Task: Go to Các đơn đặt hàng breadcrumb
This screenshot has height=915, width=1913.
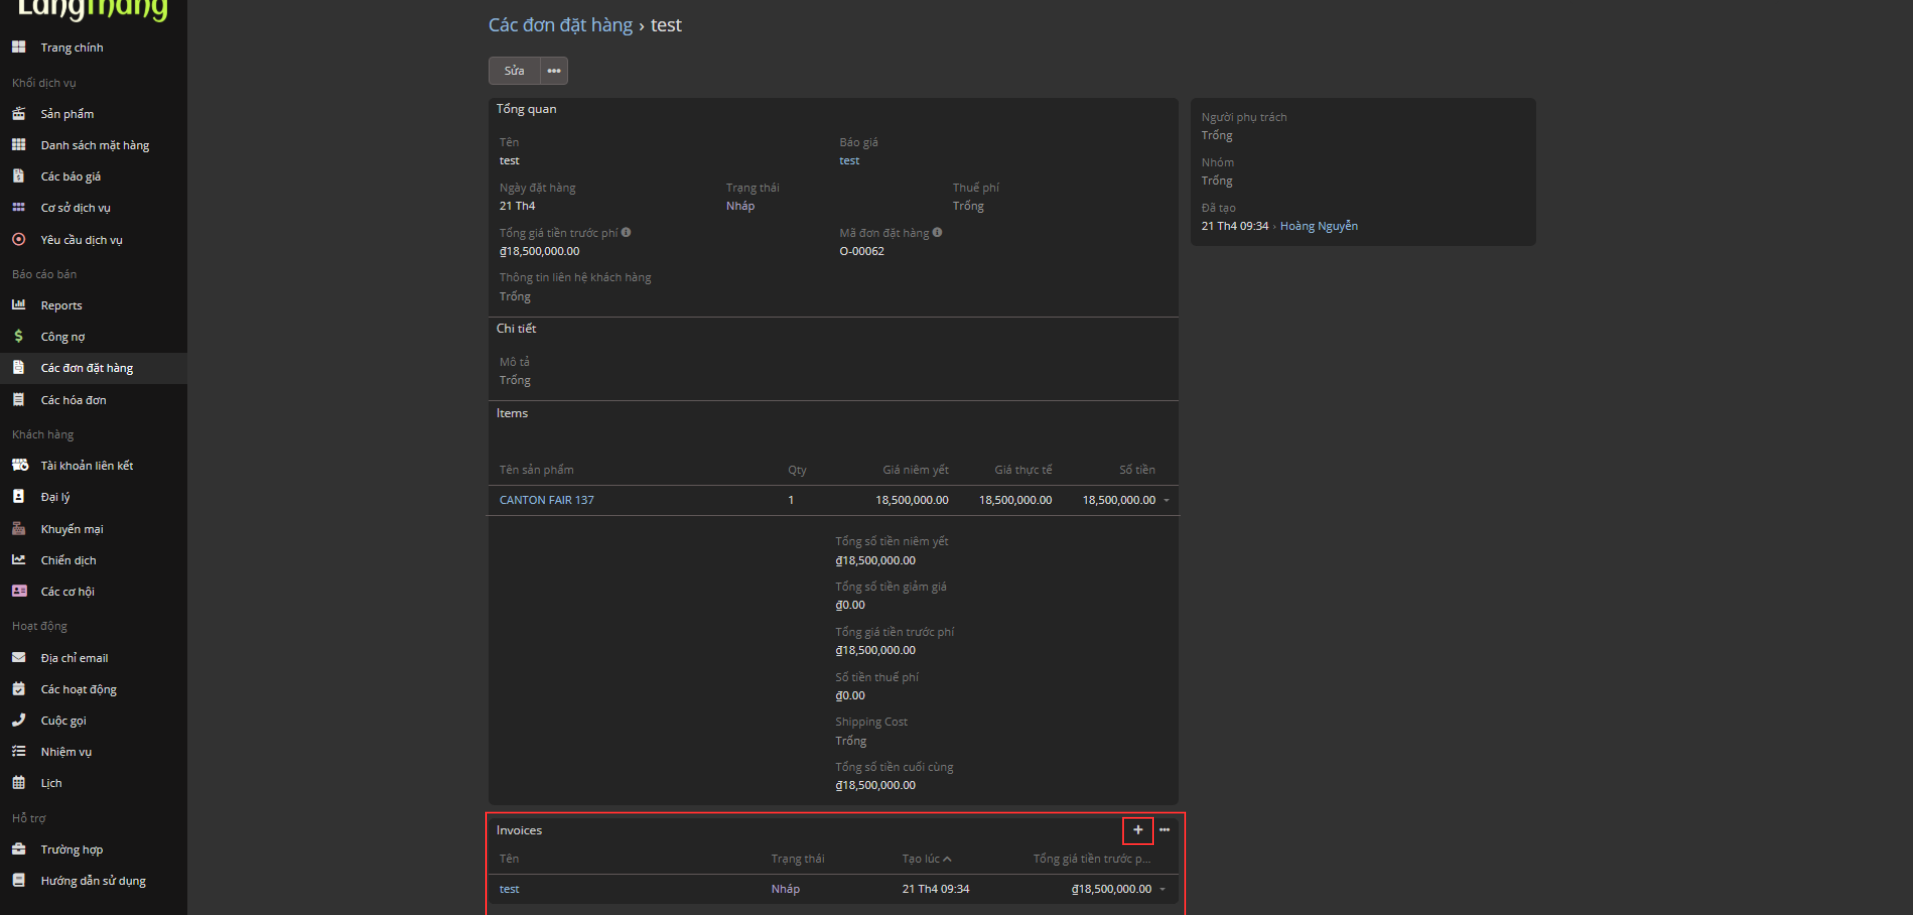Action: (560, 25)
